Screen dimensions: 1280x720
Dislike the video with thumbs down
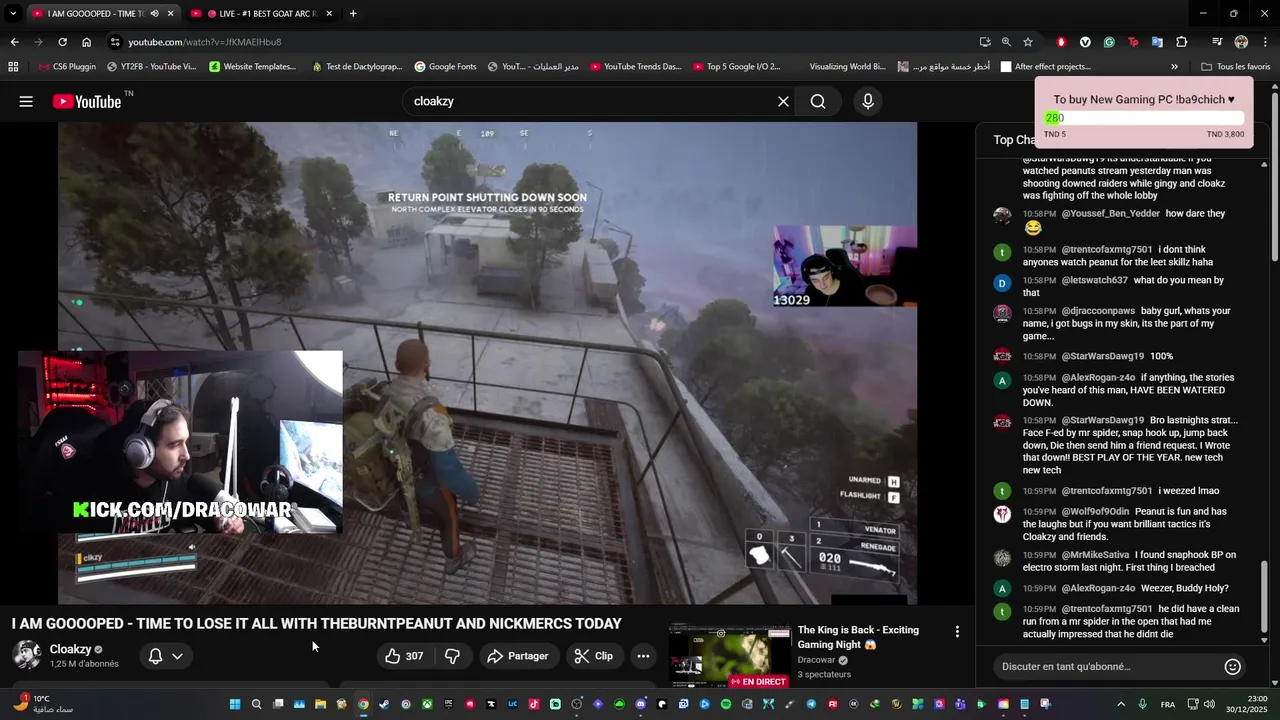(x=452, y=656)
